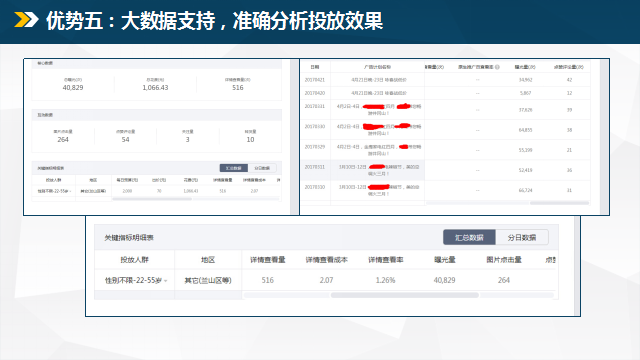Click 12 likes-comments value in 20170420 row
Image resolution: width=640 pixels, height=360 pixels.
point(569,93)
